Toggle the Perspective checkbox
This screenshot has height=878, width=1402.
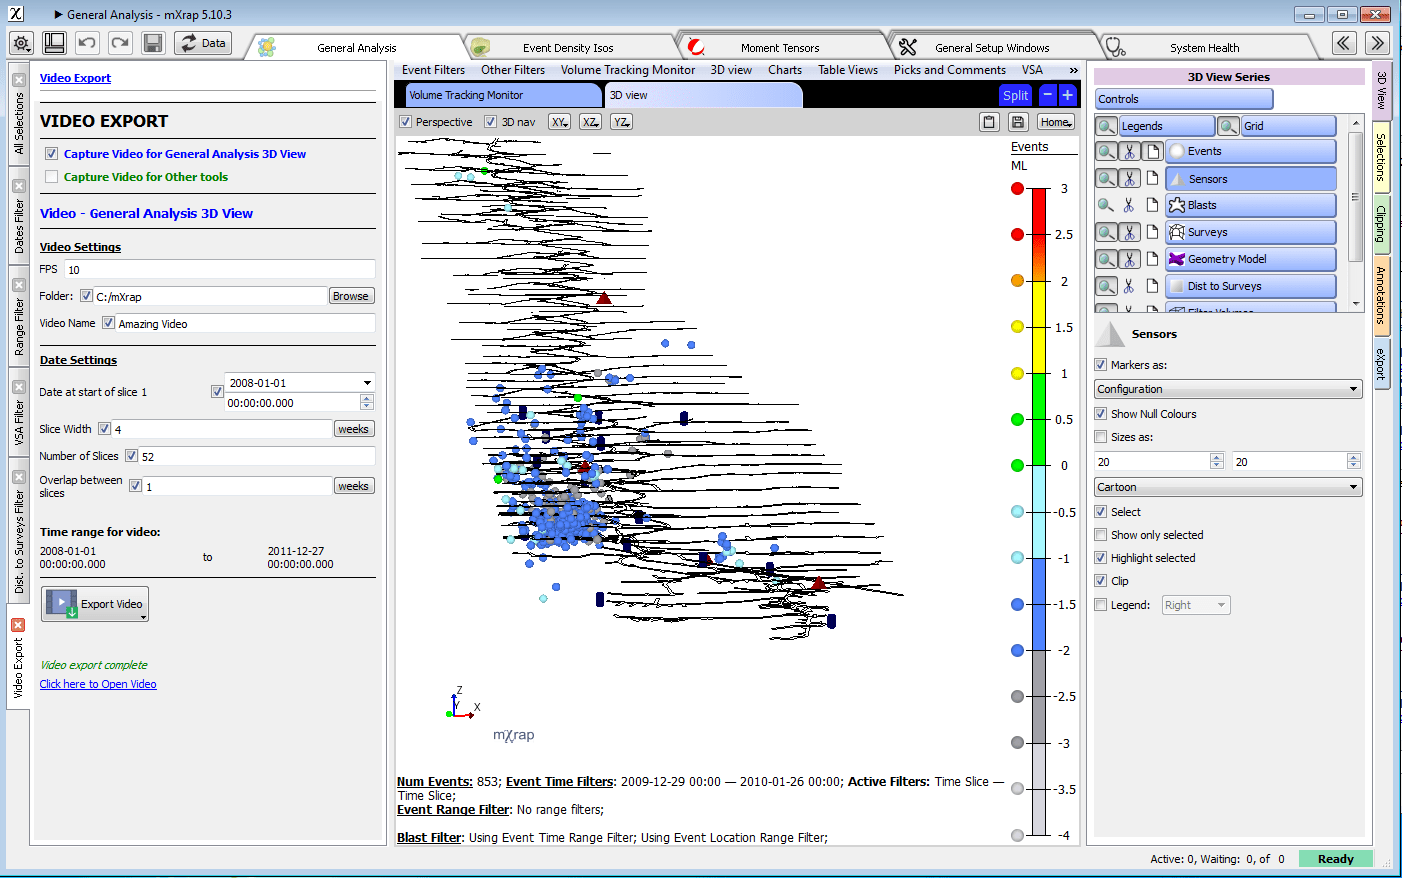[x=406, y=122]
